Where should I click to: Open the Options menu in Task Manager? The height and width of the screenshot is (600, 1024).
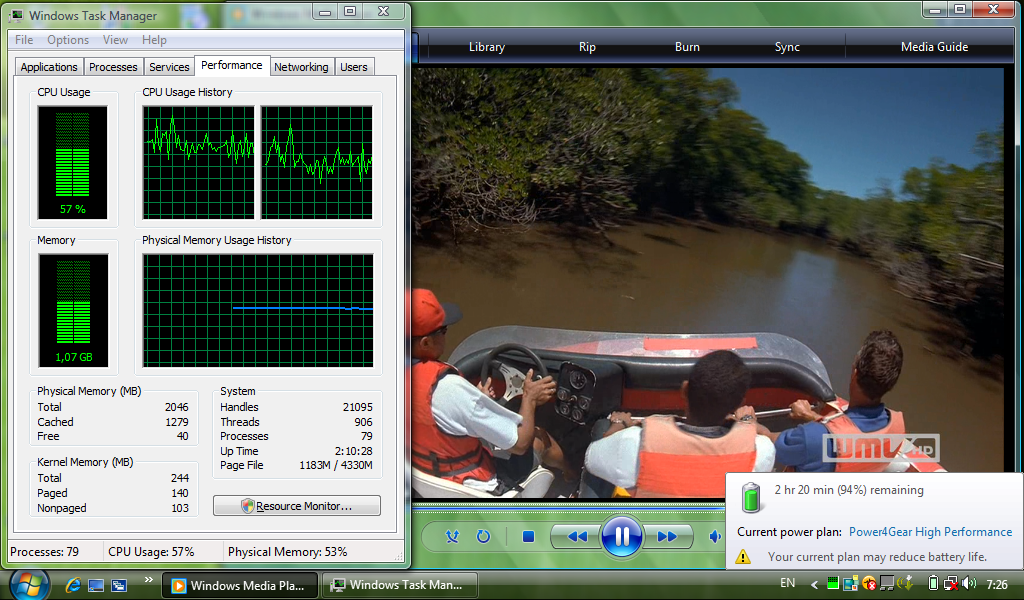click(67, 40)
